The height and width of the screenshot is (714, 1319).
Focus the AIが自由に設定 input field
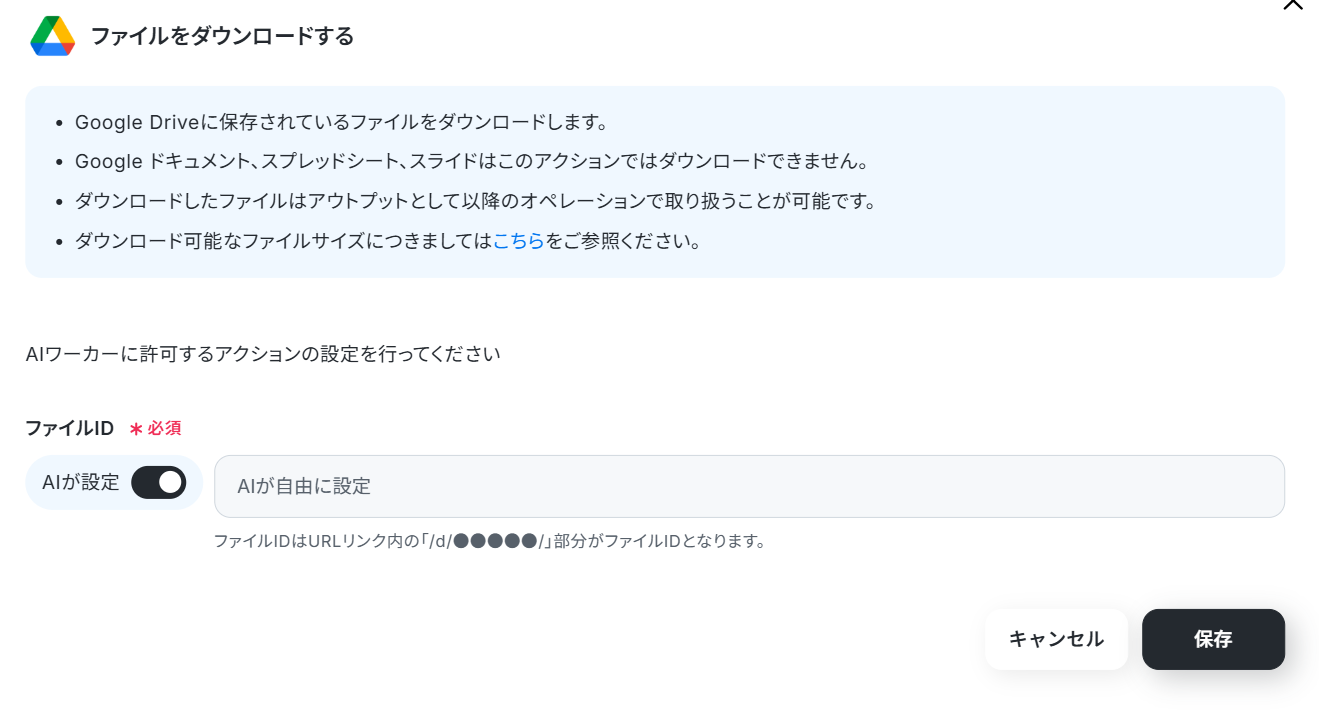click(749, 487)
